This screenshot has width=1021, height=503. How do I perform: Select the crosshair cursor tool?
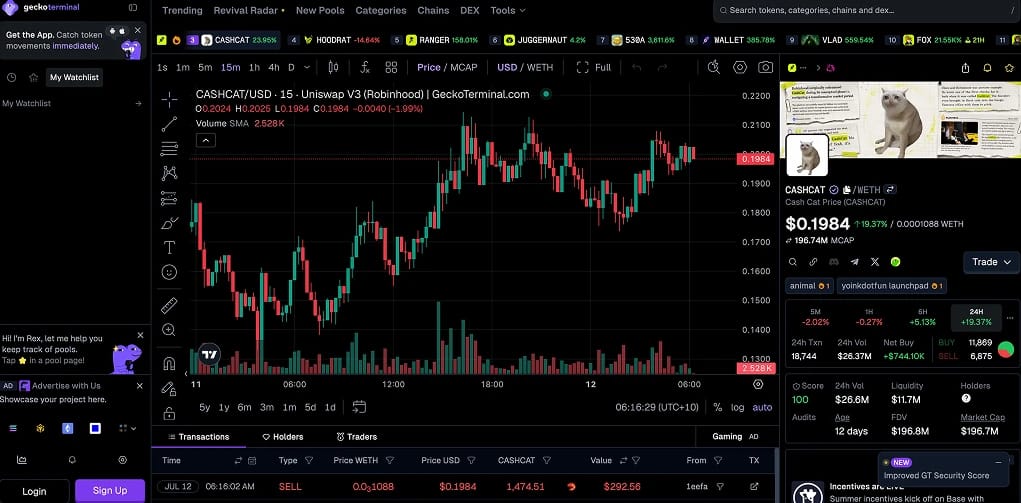tap(169, 100)
